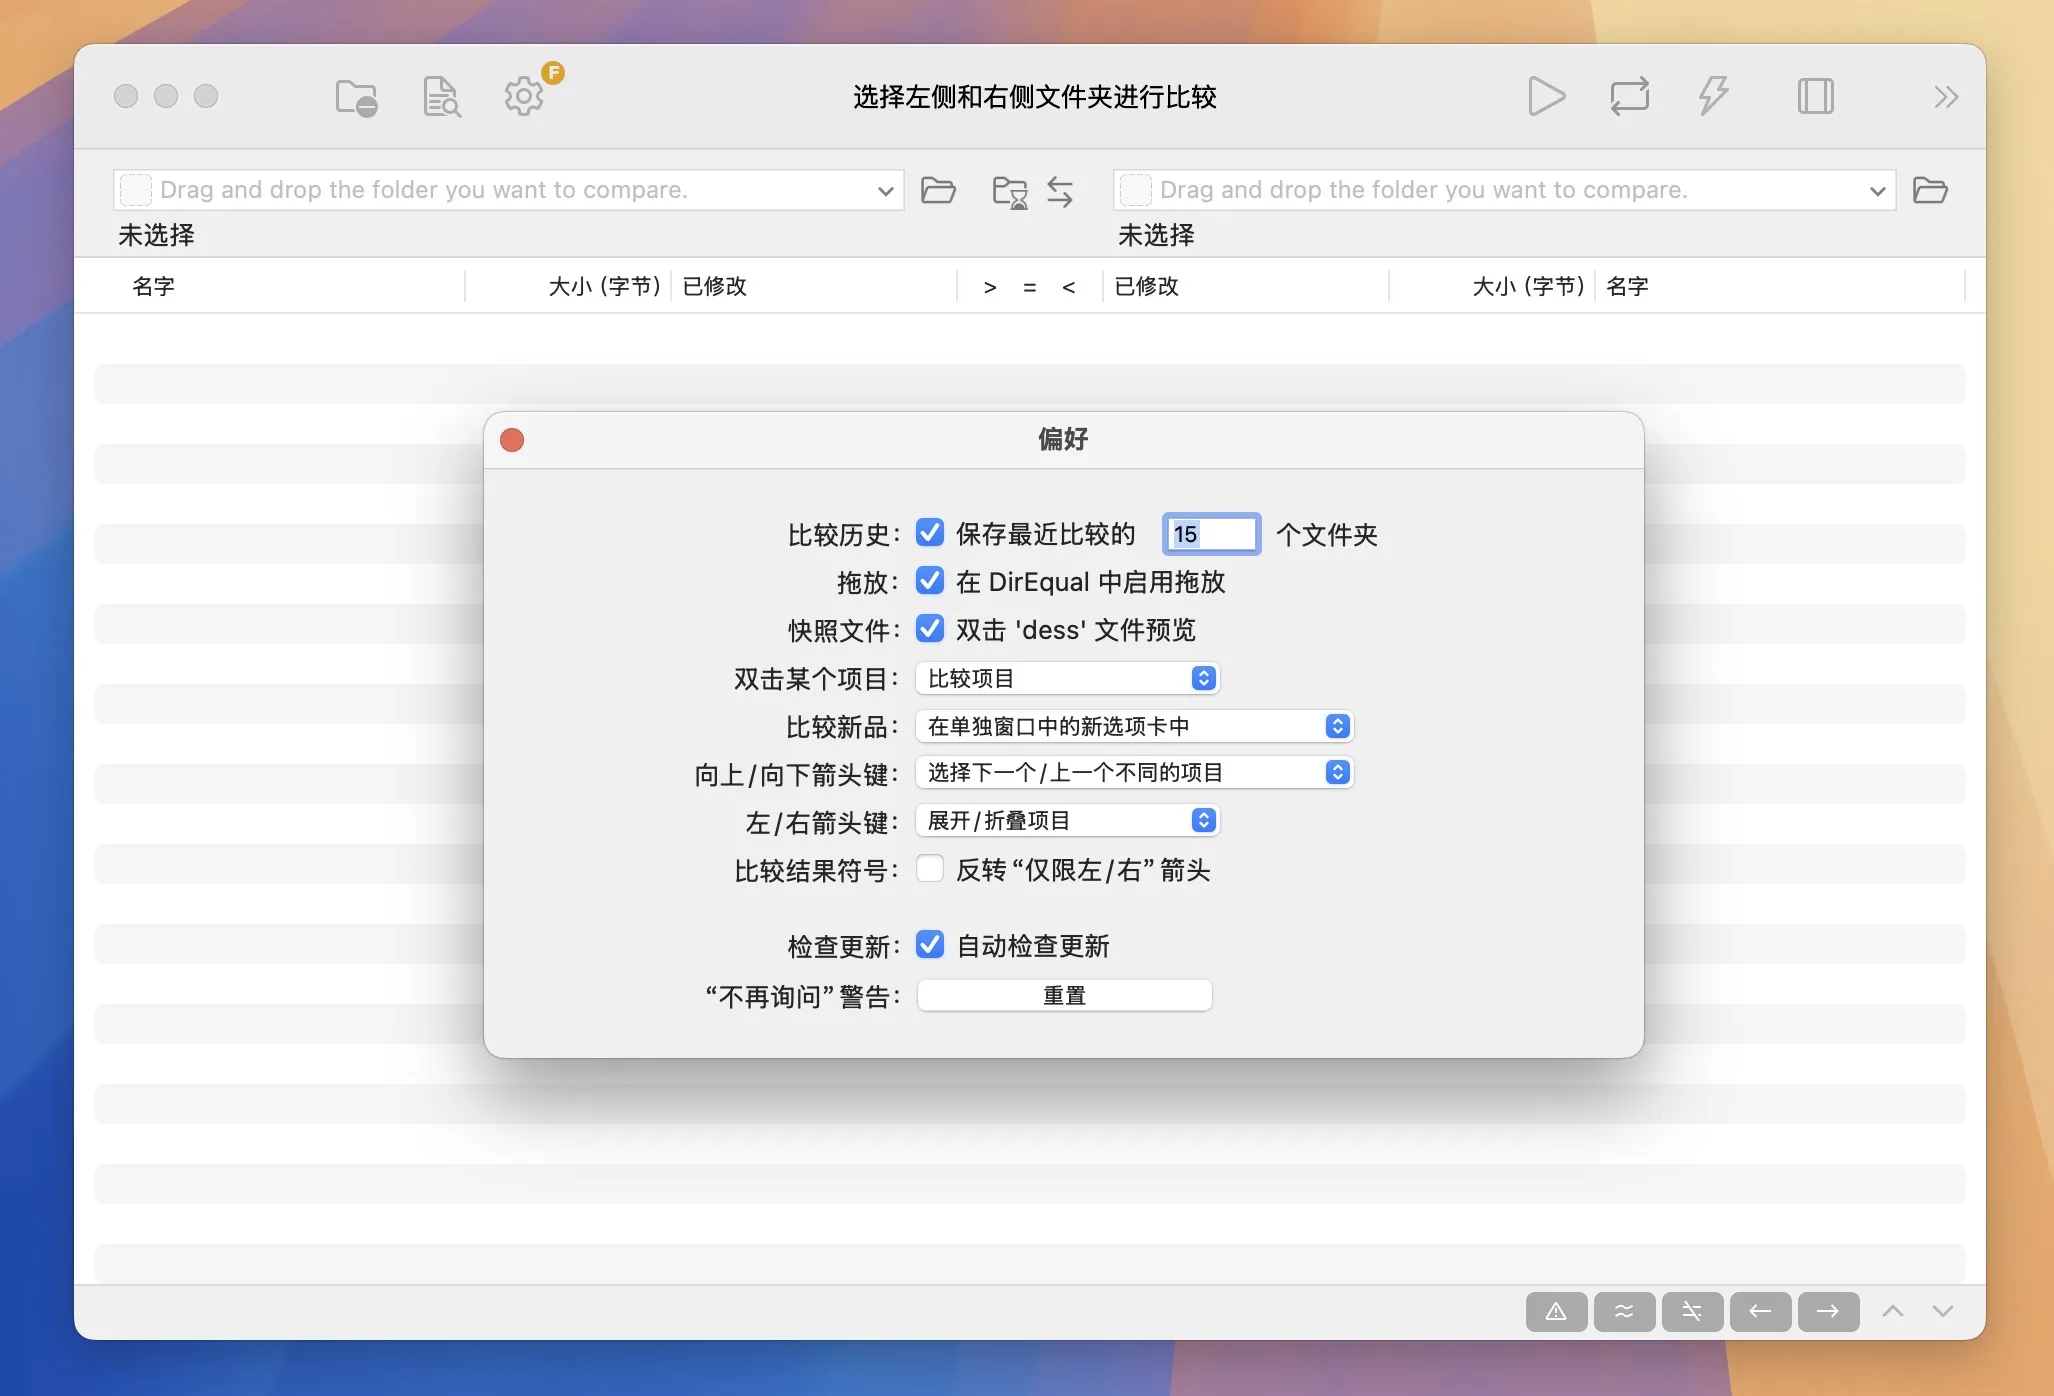
Task: Swap left and right folders icon
Action: pyautogui.click(x=1061, y=191)
